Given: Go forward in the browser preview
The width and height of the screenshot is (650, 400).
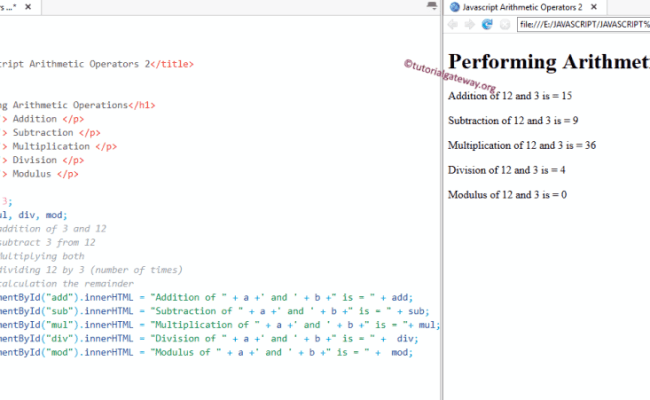Looking at the screenshot, I should (x=470, y=24).
